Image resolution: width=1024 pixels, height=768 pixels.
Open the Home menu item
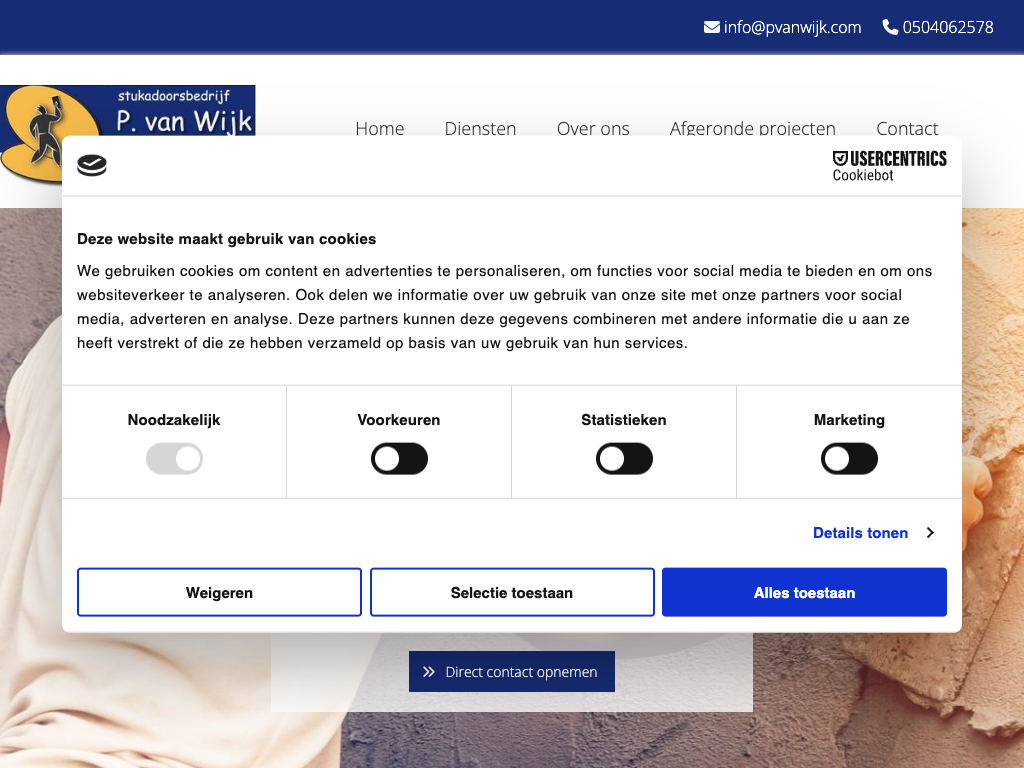(380, 127)
